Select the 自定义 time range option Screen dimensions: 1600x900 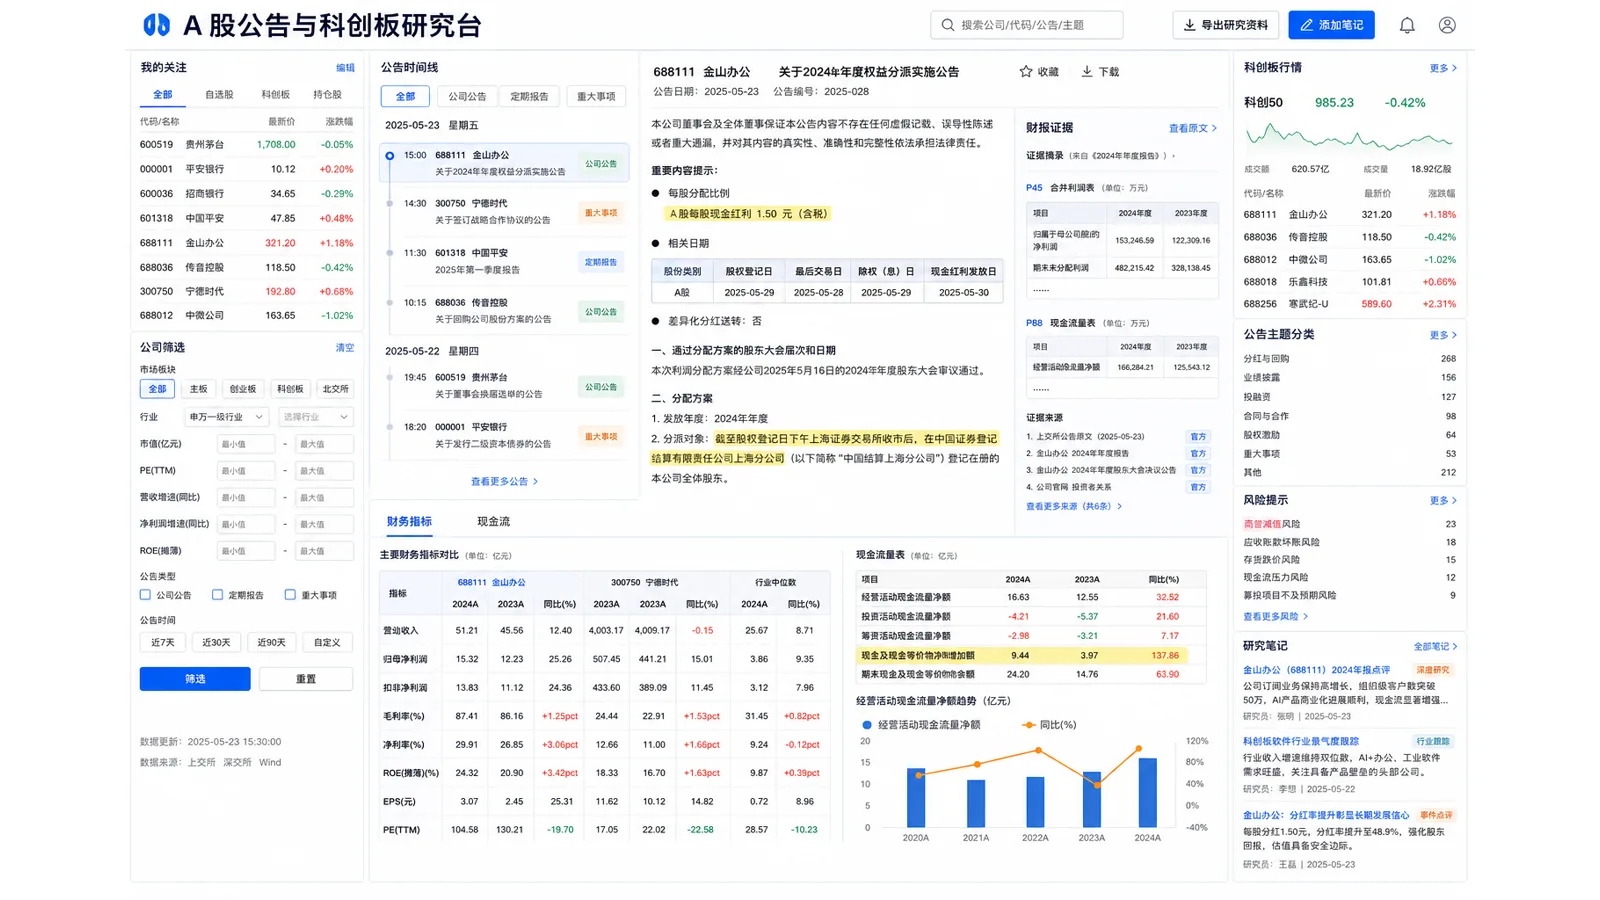[x=327, y=643]
